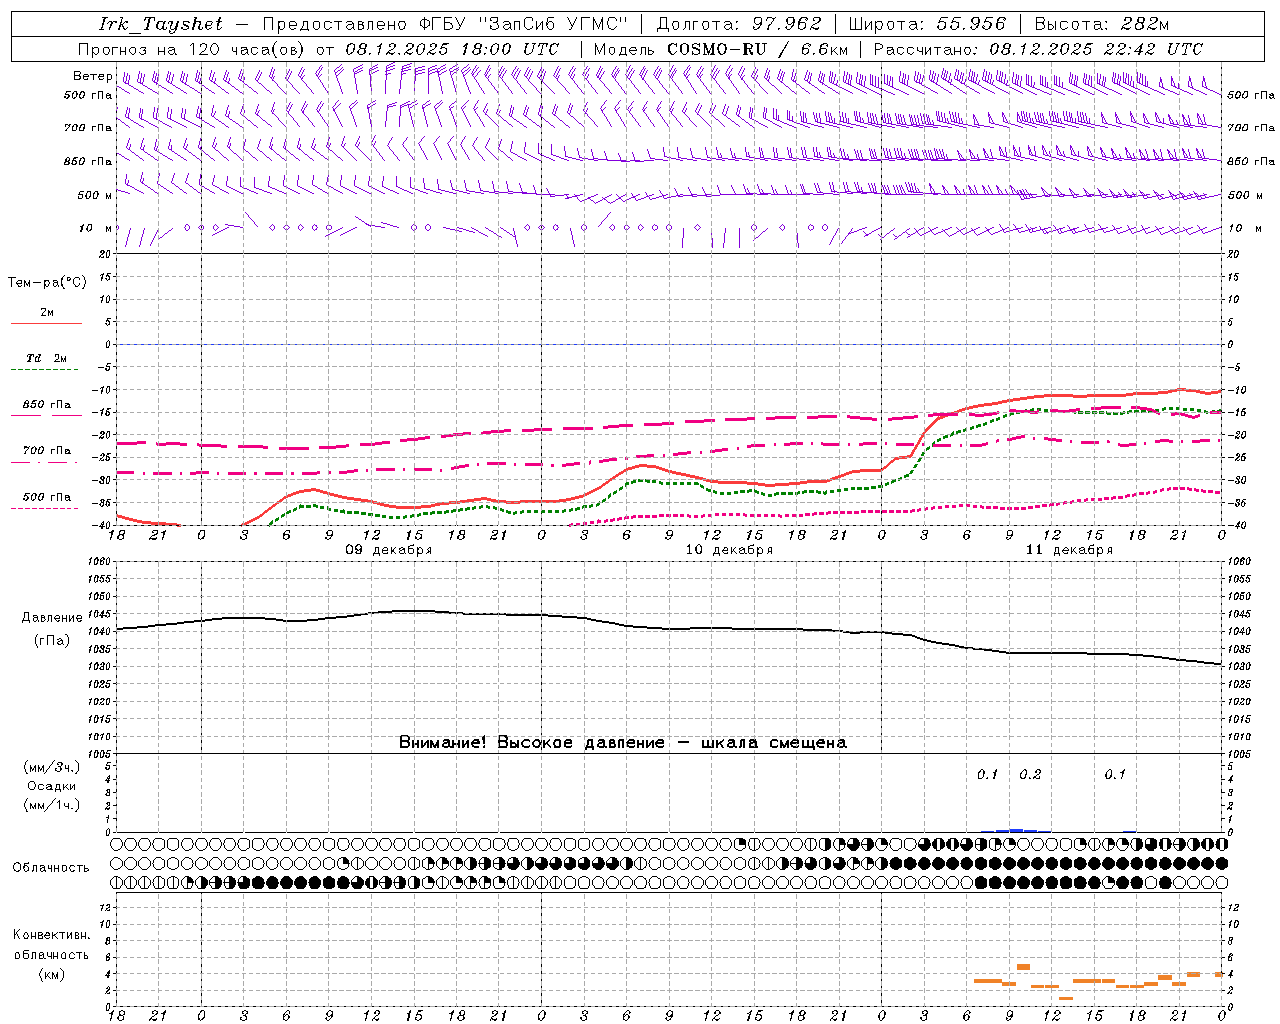Click the Конвективн. label
The height and width of the screenshot is (1024, 1280).
click(51, 935)
